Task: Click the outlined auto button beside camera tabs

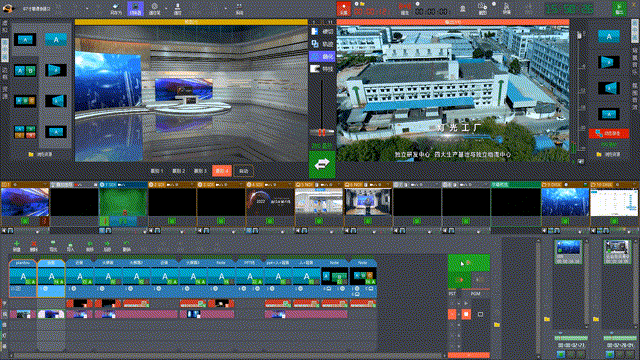Action: [x=244, y=171]
